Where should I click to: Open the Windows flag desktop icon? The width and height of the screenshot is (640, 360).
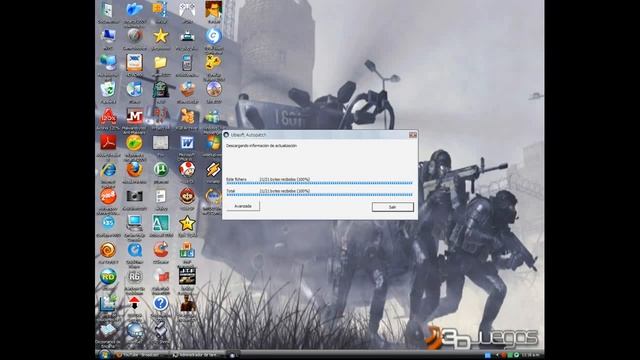click(x=213, y=143)
